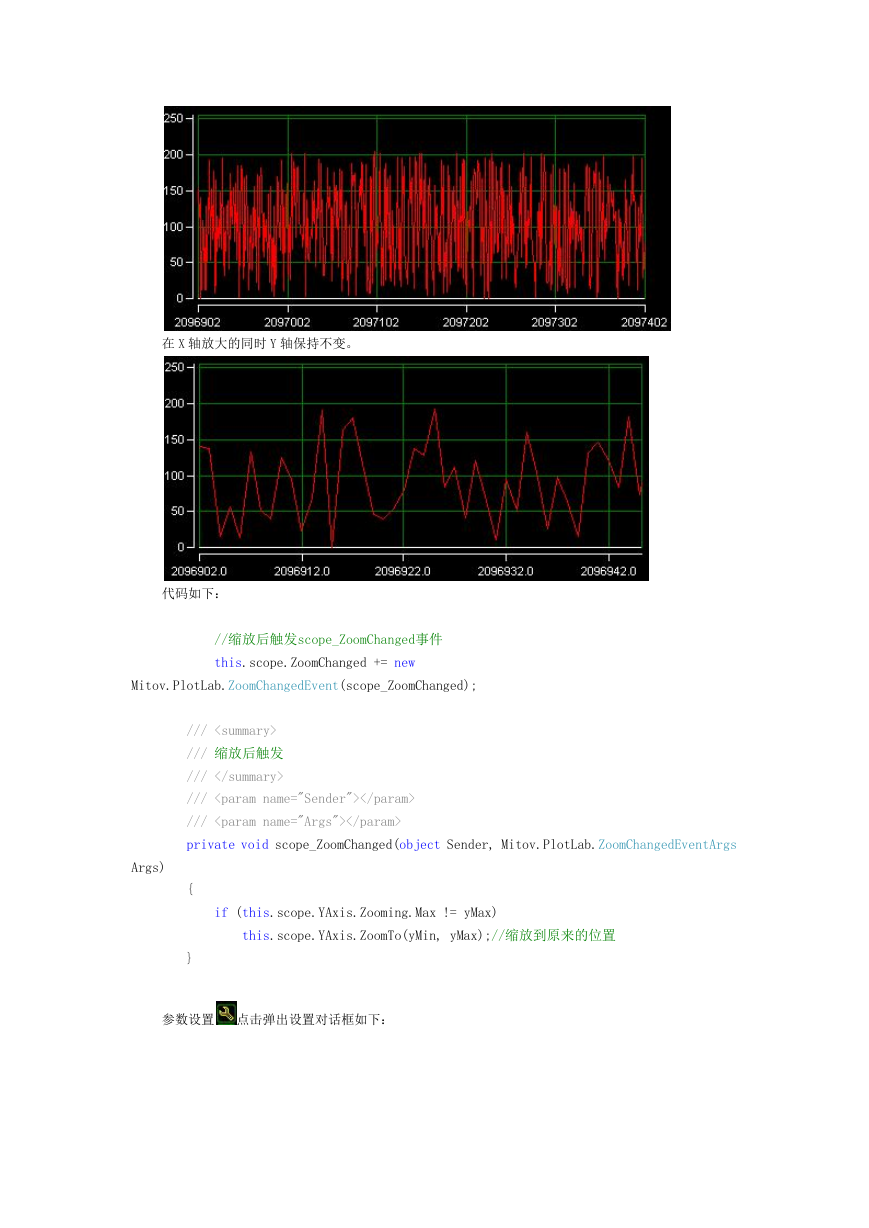869x1228 pixels.
Task: Click the param name="Sender" line
Action: (300, 799)
